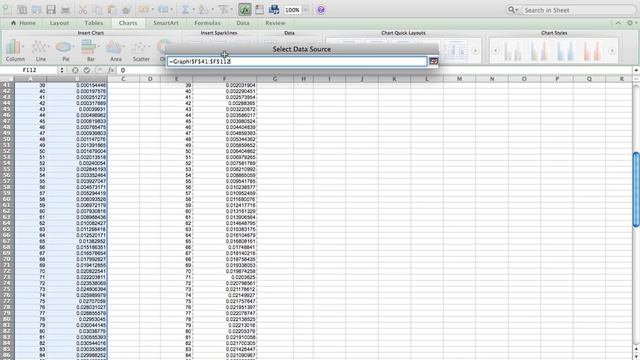Switch to the Formulas tab

click(207, 23)
